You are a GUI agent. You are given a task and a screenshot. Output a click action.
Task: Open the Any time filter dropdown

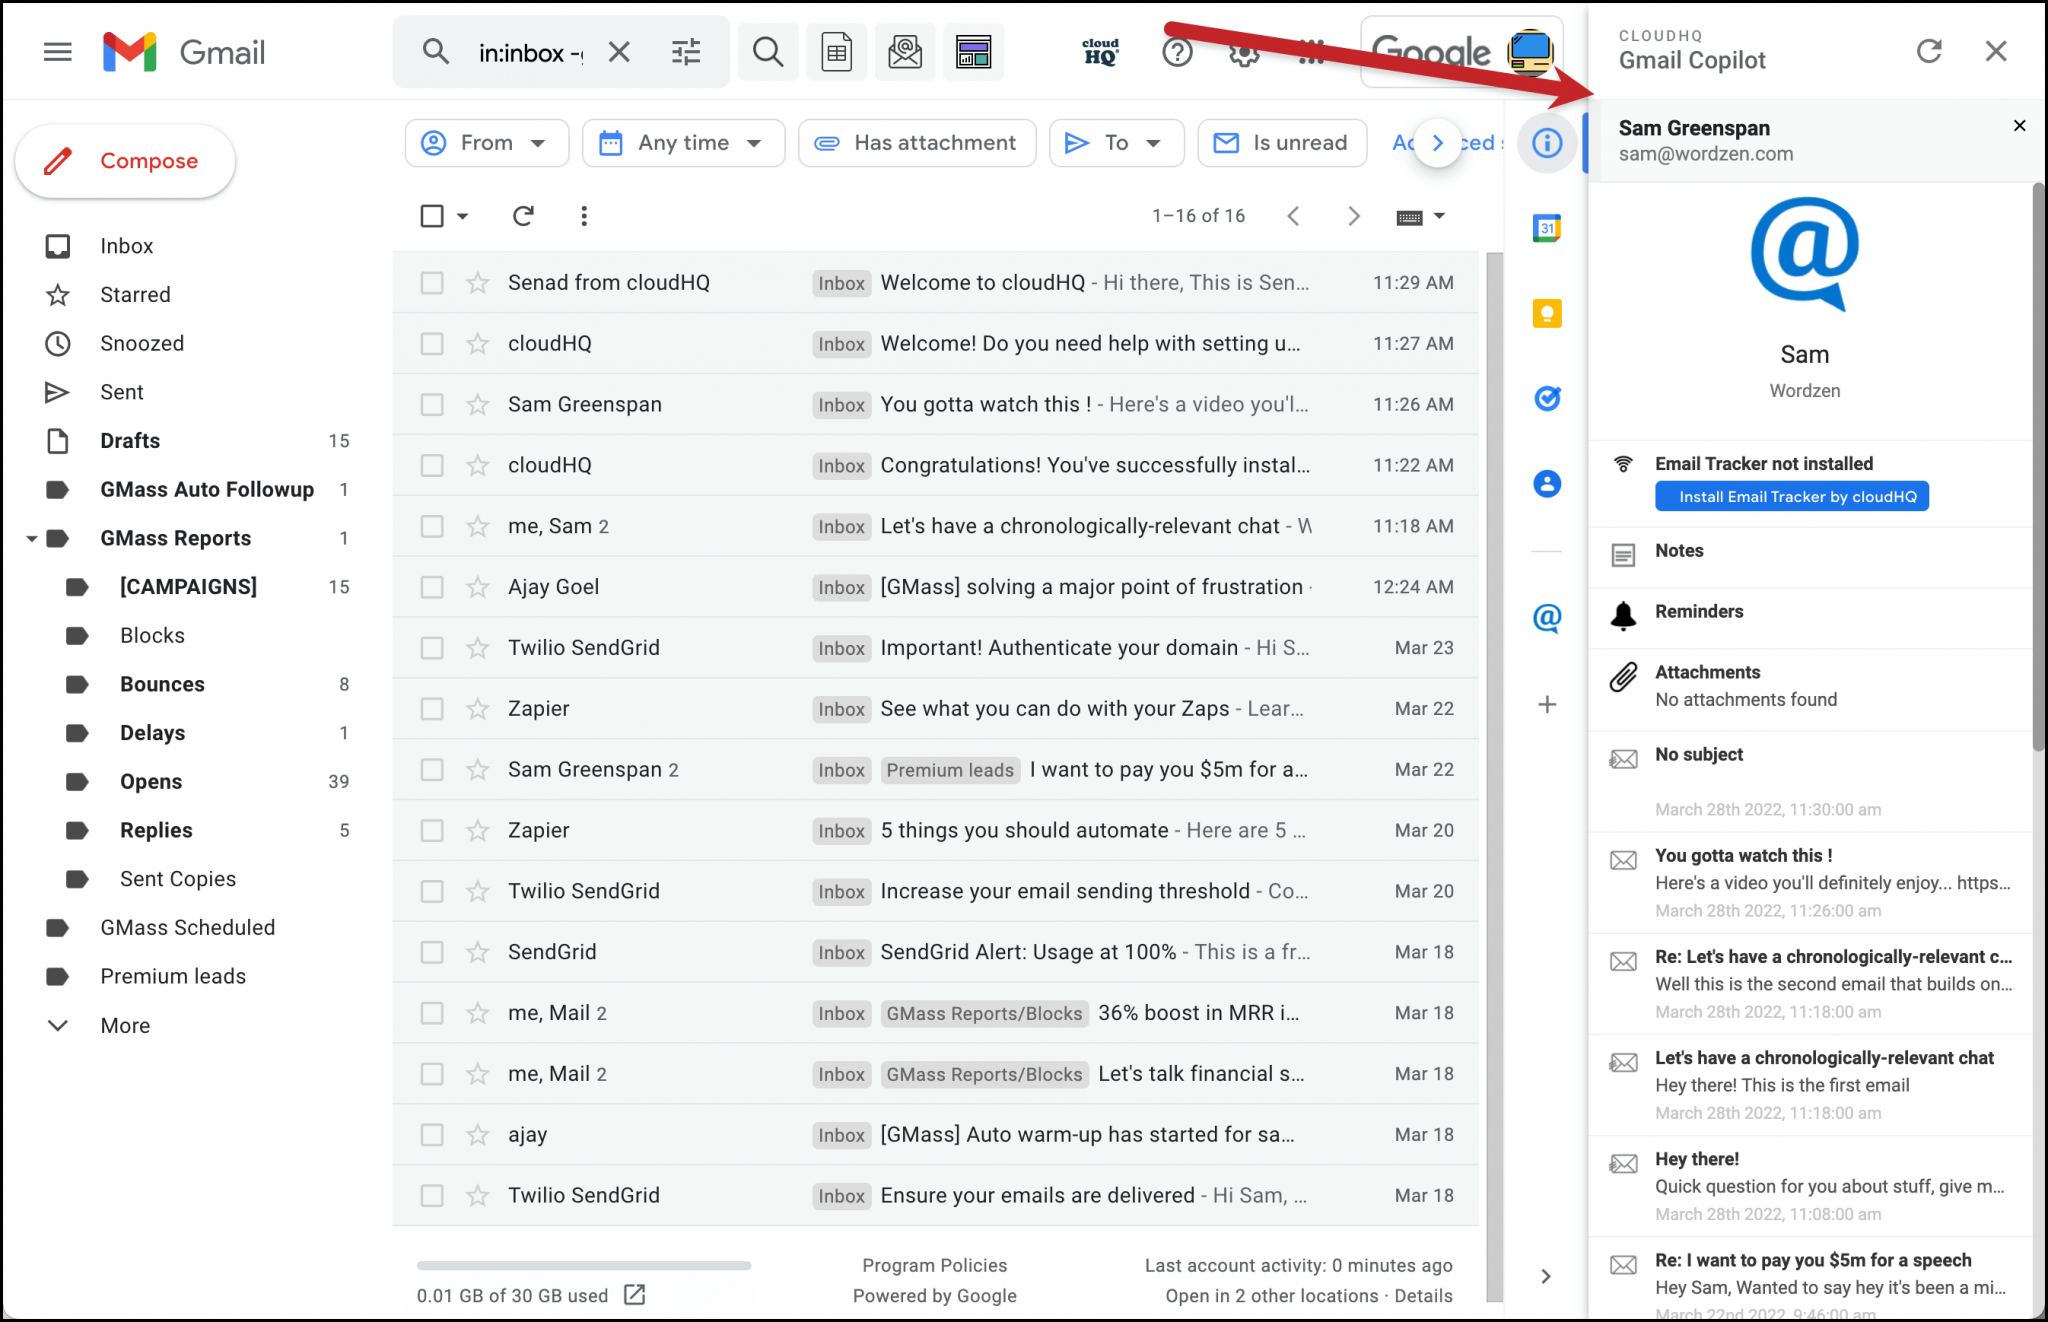[684, 143]
